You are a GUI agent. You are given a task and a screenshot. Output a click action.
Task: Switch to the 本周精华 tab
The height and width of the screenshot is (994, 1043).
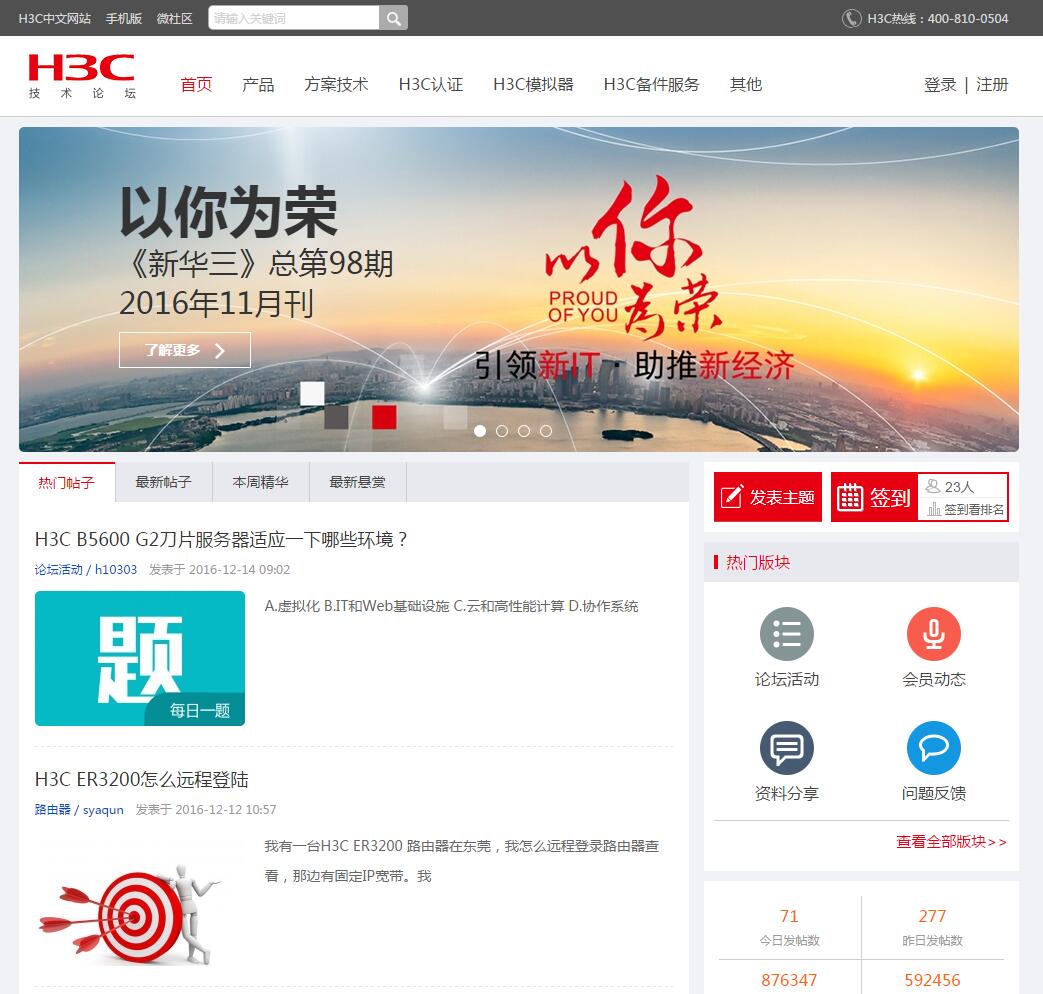pyautogui.click(x=261, y=482)
